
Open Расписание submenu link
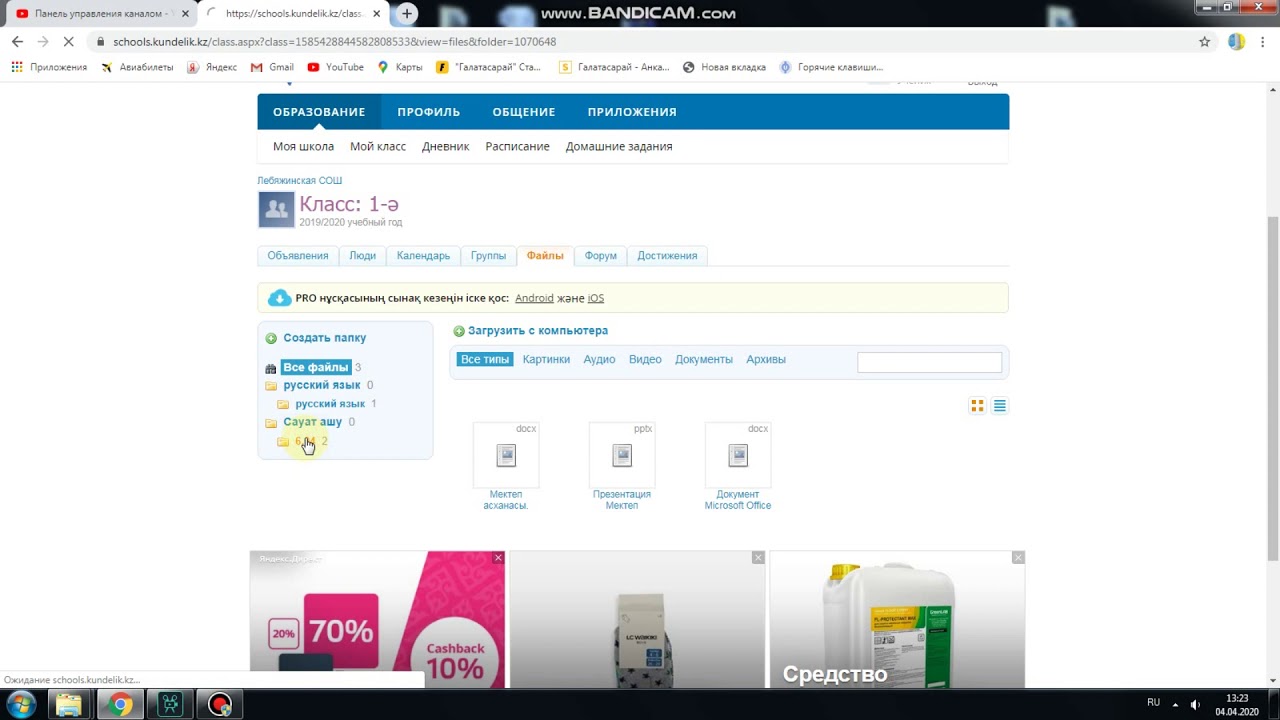[x=517, y=146]
